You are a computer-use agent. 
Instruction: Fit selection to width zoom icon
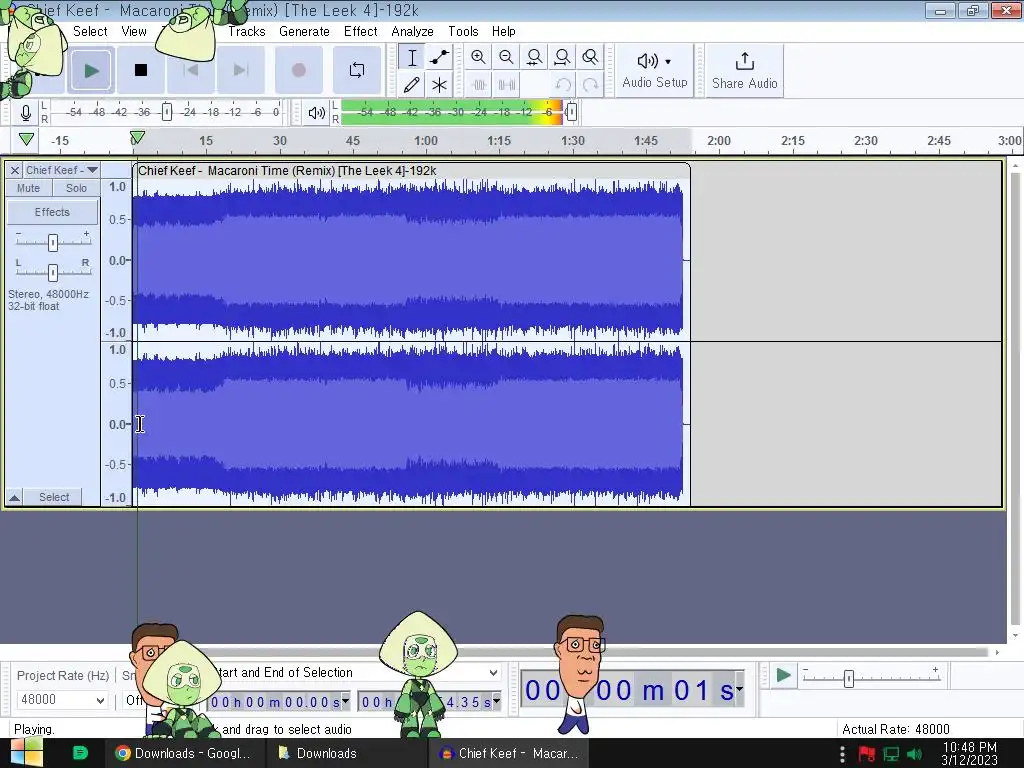coord(534,57)
